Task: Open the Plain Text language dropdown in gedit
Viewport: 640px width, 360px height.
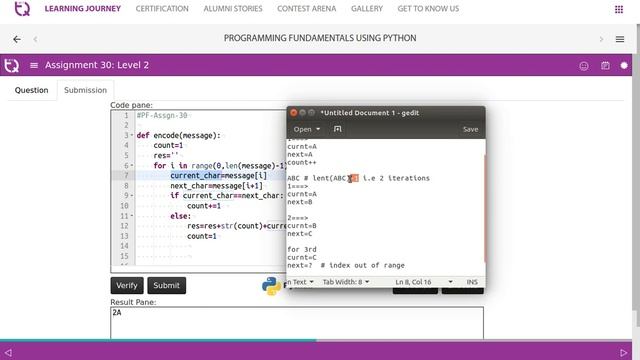Action: click(x=300, y=282)
